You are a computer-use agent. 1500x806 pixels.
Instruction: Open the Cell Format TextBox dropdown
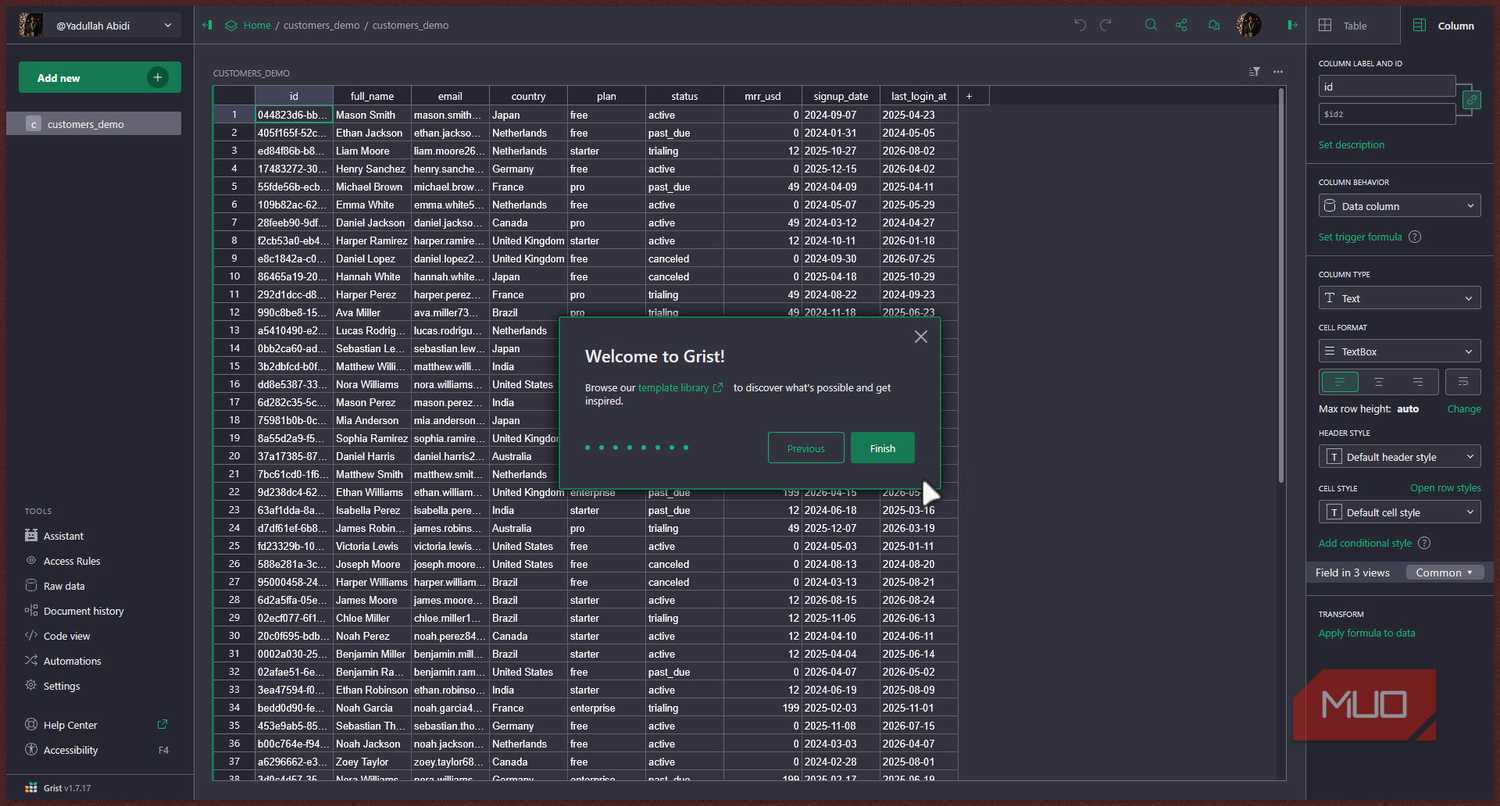click(1400, 351)
